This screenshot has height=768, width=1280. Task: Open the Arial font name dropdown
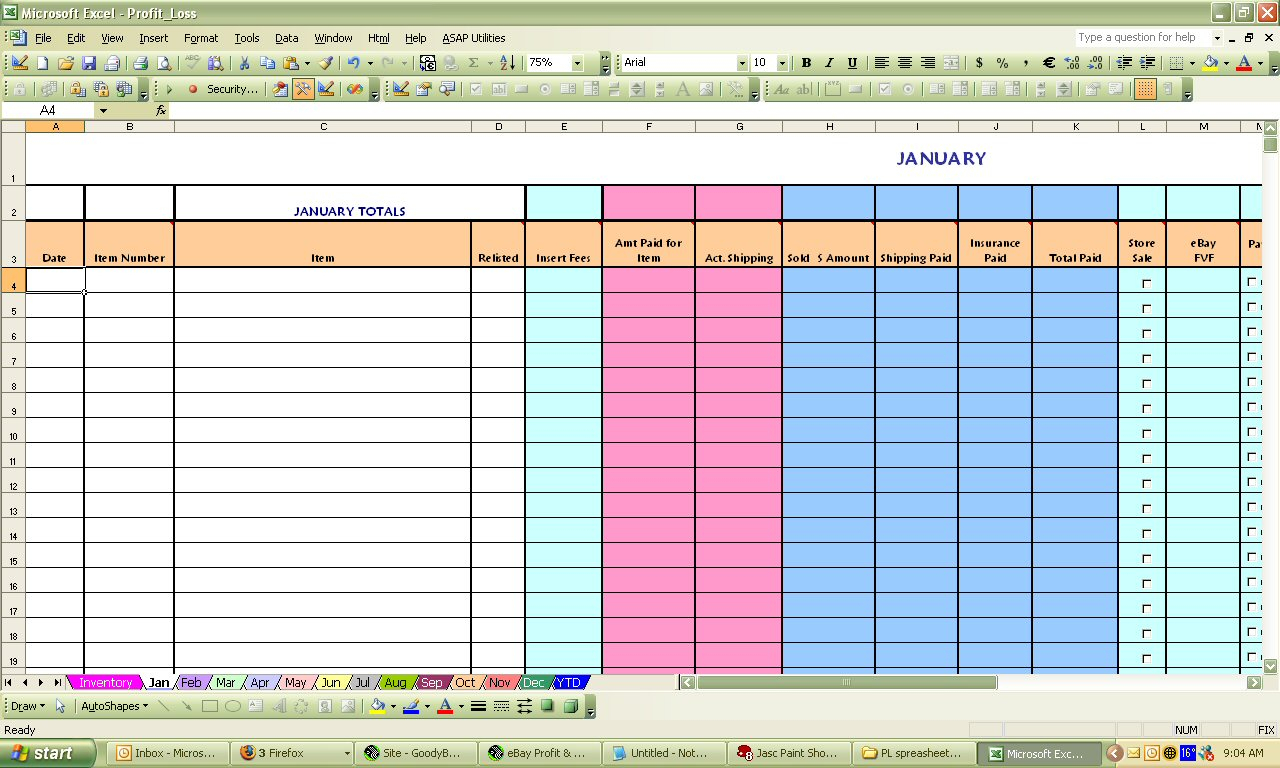click(742, 63)
